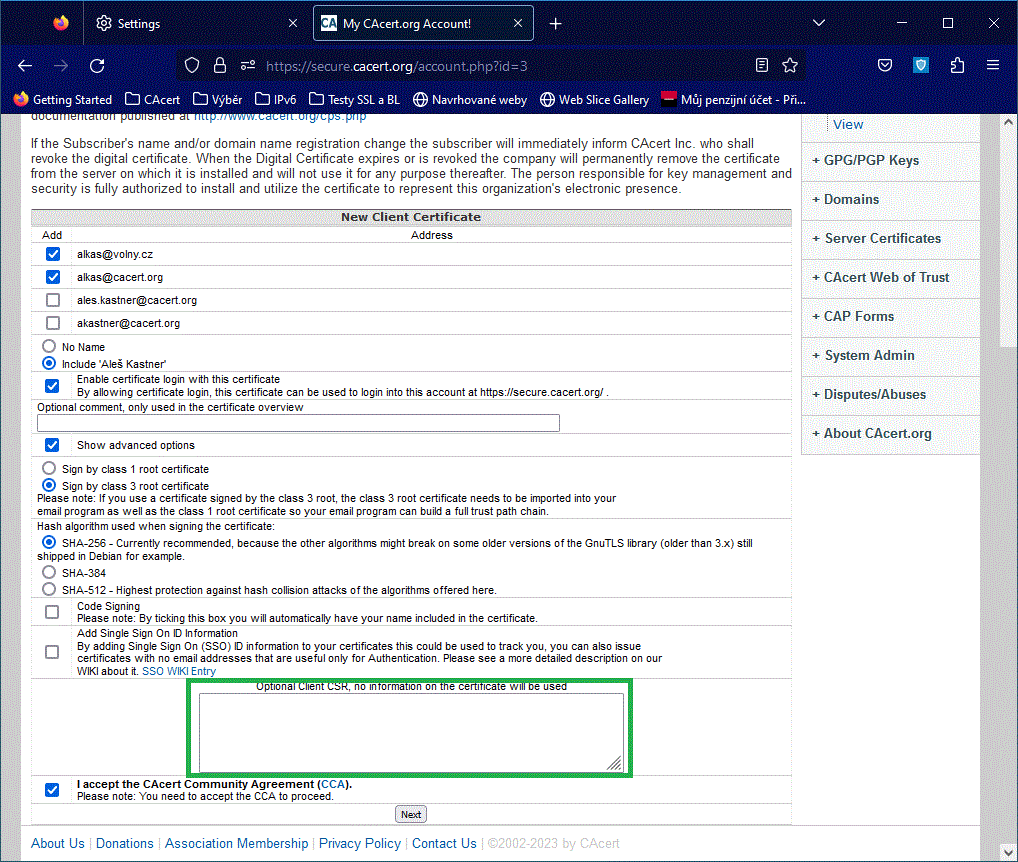The image size is (1018, 862).
Task: Open a new tab with plus icon
Action: pos(556,24)
